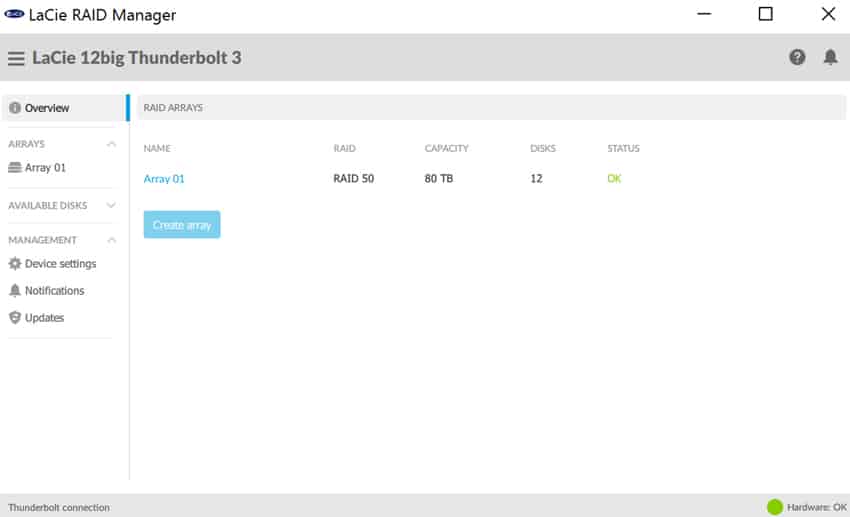
Task: Click the disks count 12
Action: click(x=536, y=179)
